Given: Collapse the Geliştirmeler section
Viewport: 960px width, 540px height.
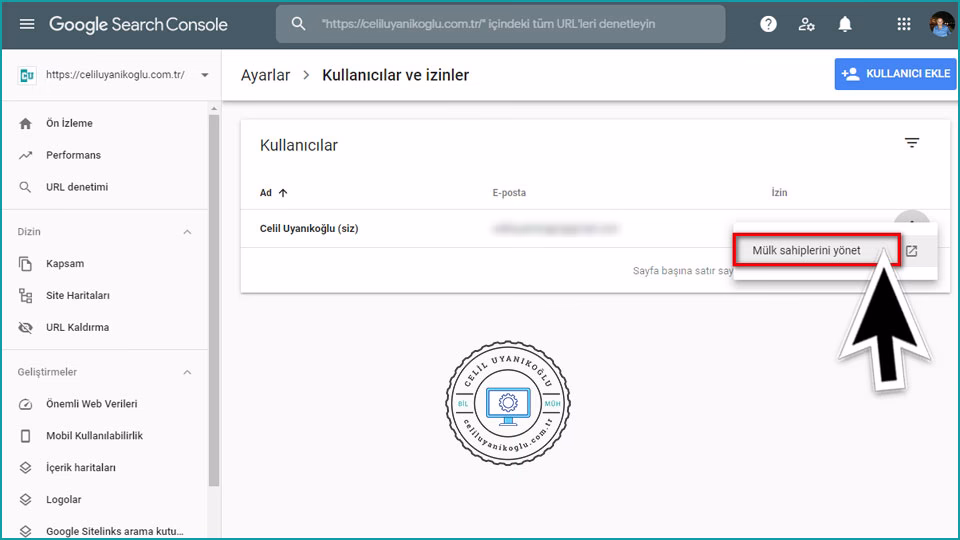Looking at the screenshot, I should (187, 372).
